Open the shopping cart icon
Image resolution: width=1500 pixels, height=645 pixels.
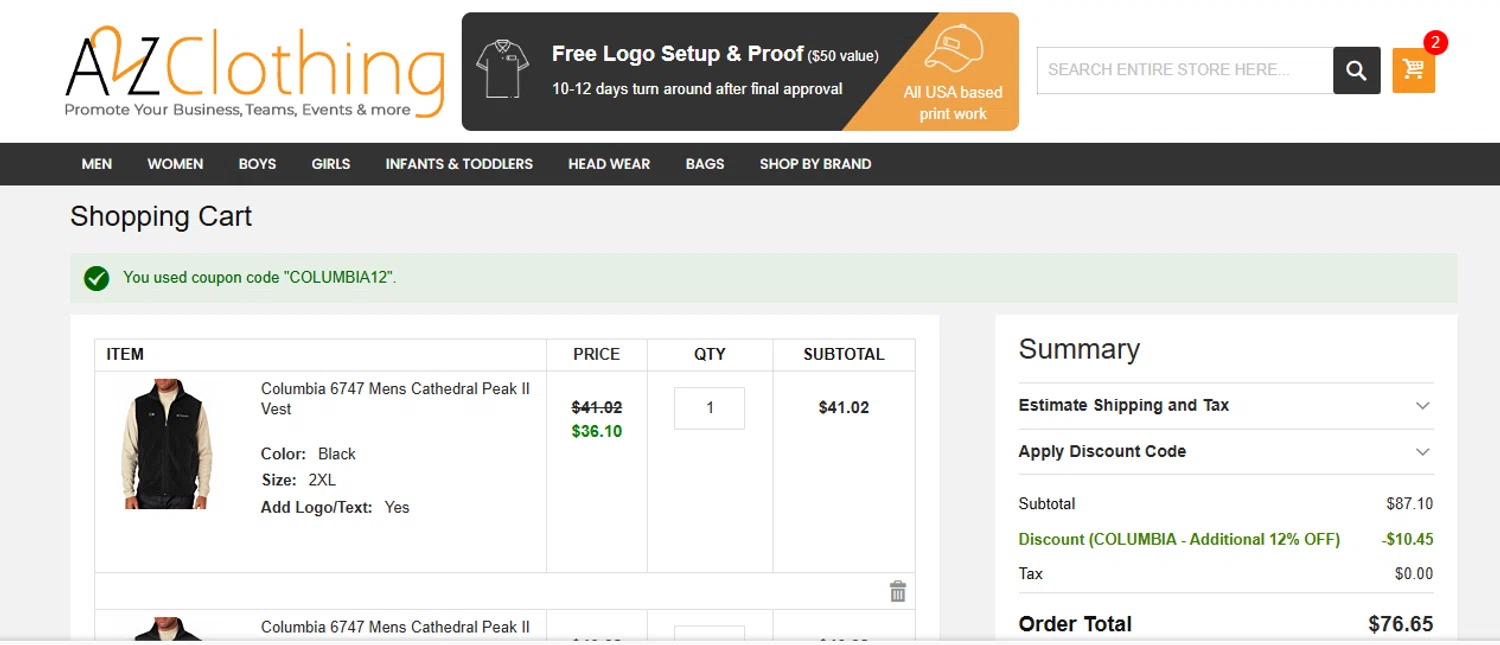tap(1413, 70)
